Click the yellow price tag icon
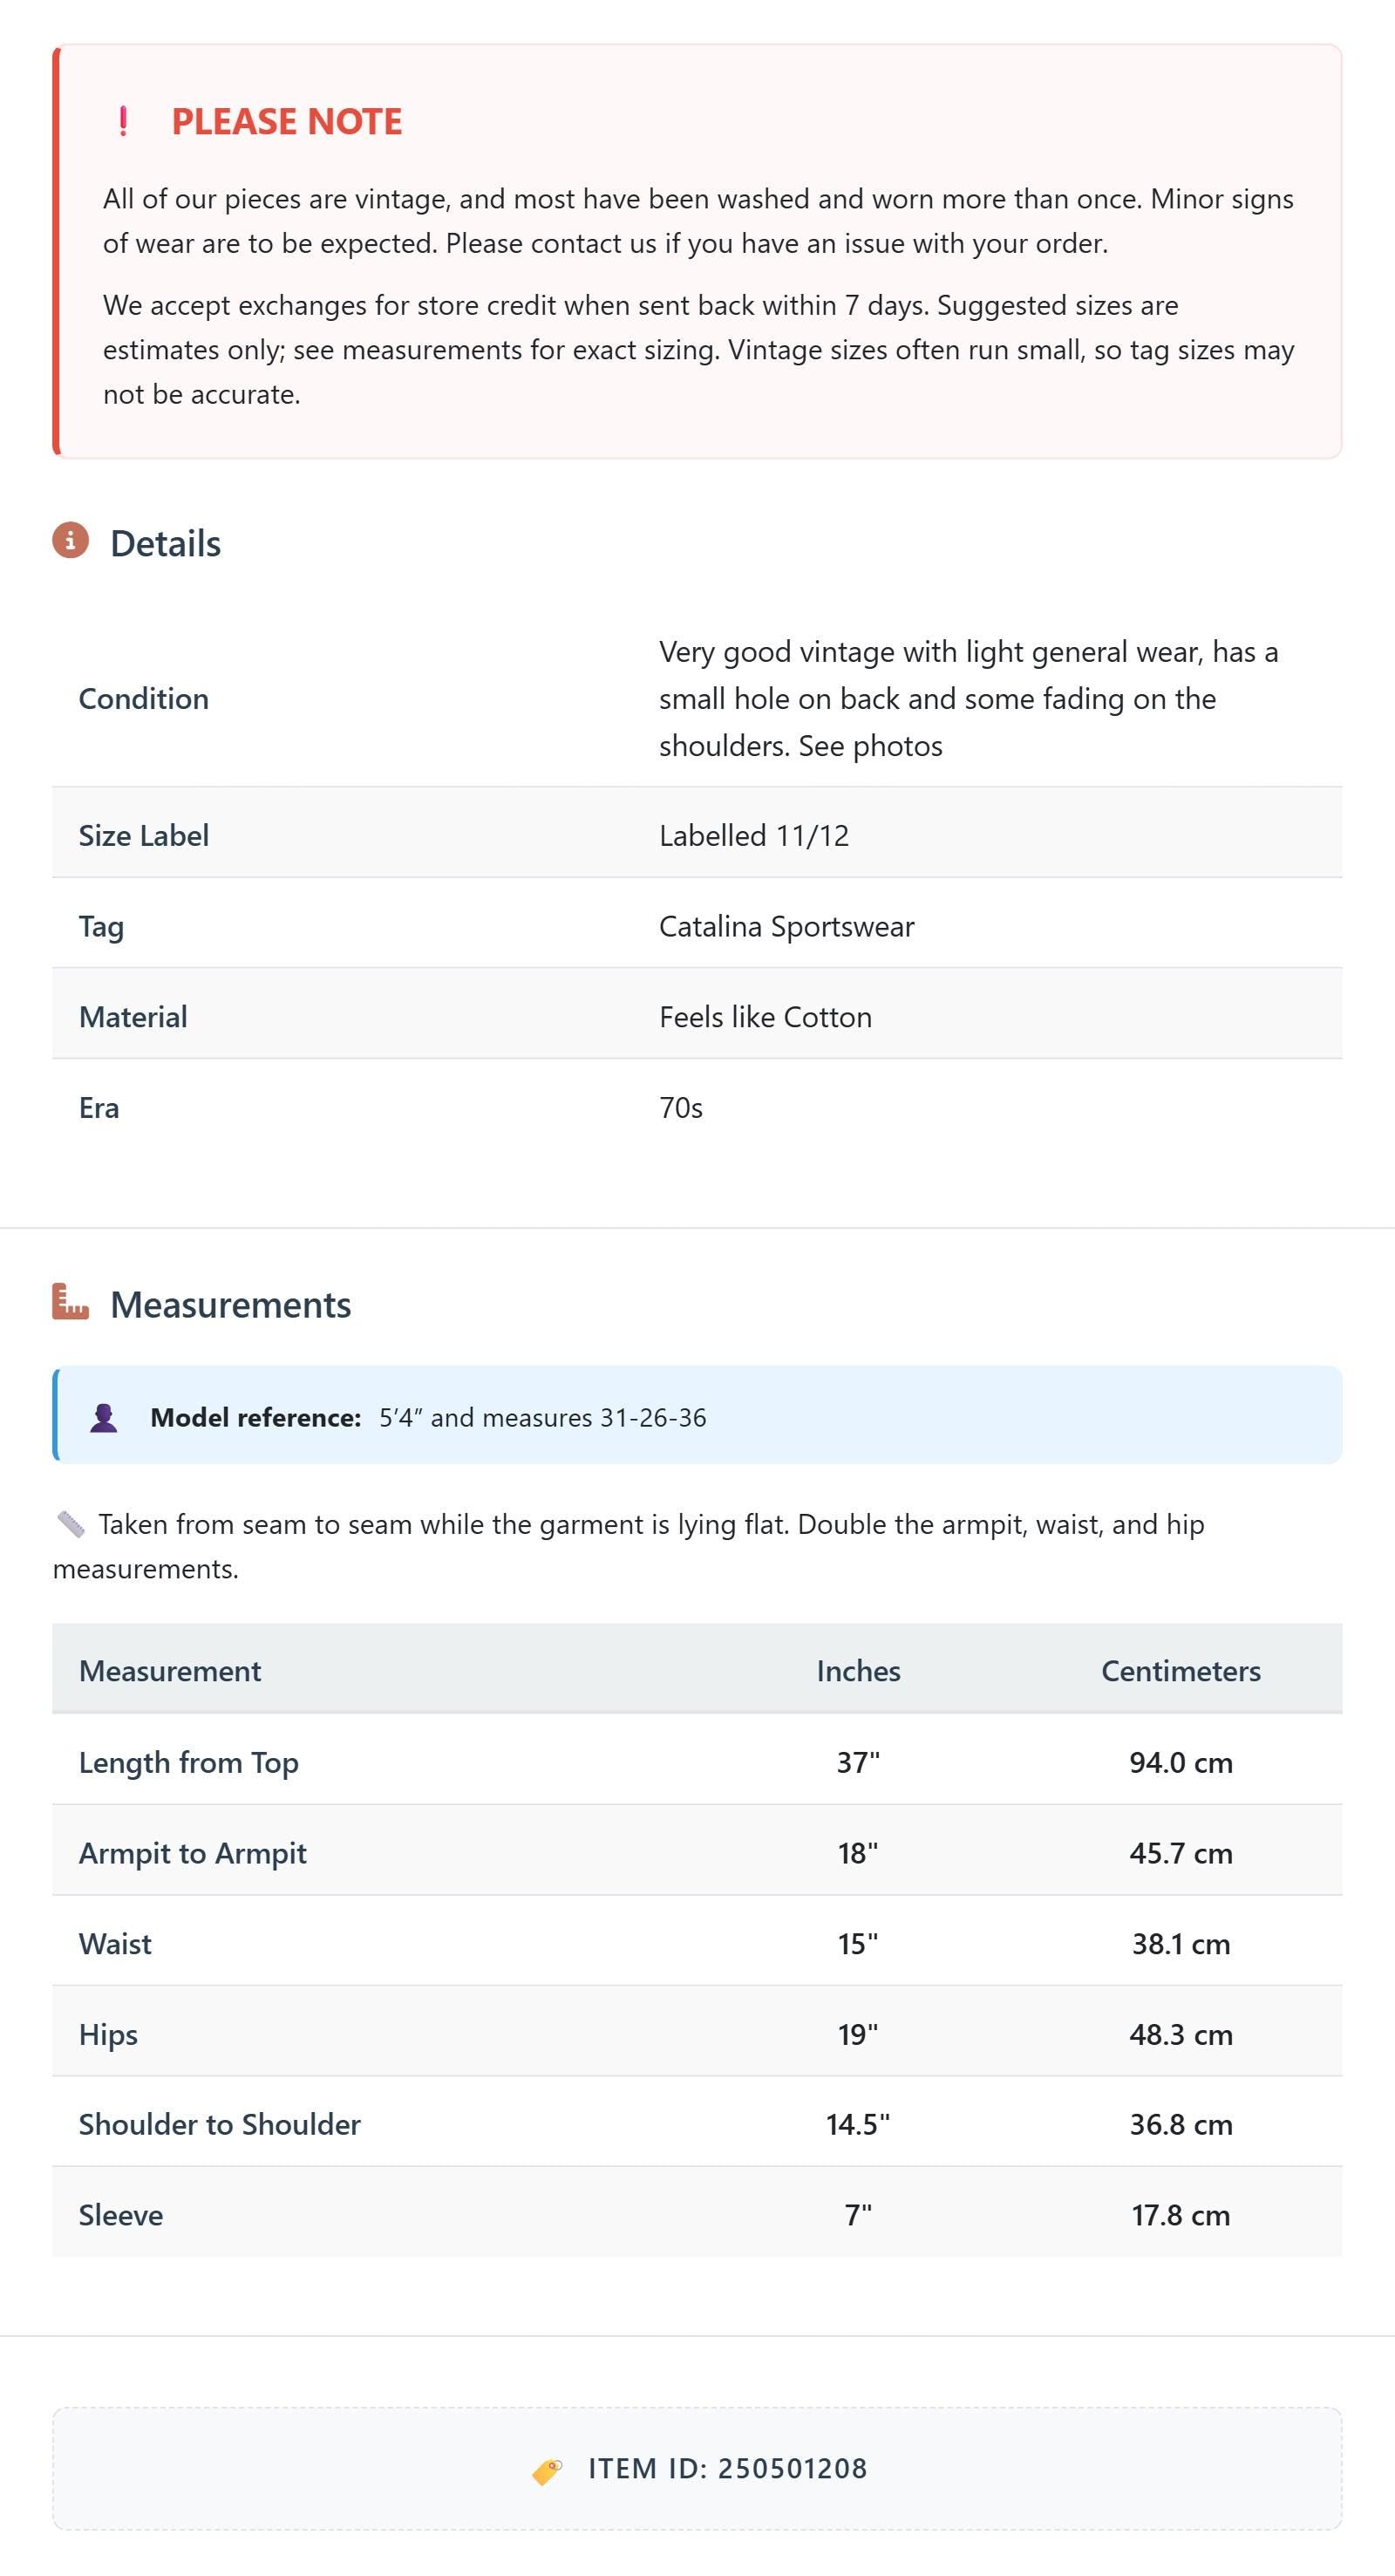 click(547, 2470)
